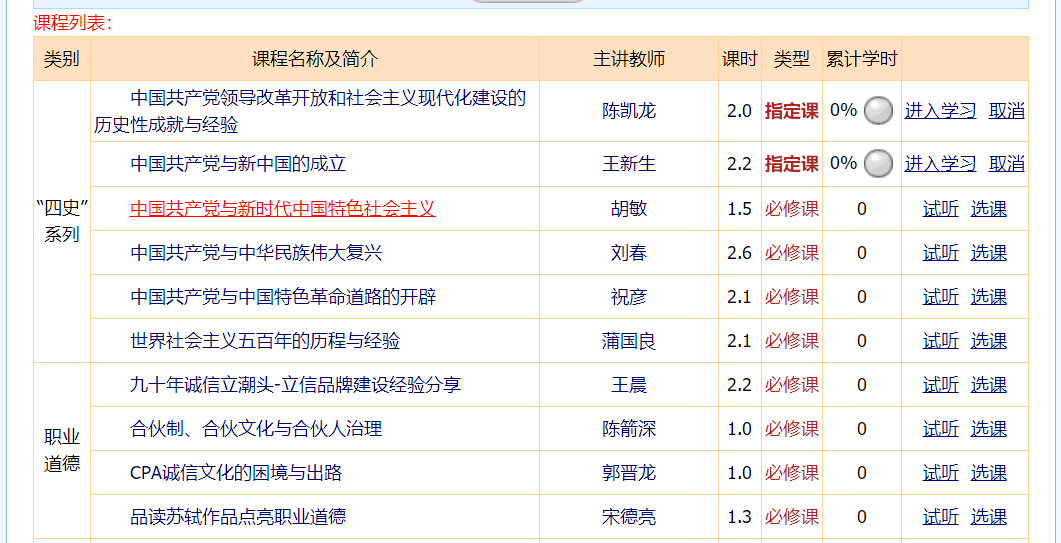Preview 试听 for 胡敏's course
Screen dimensions: 1061x543
point(940,209)
